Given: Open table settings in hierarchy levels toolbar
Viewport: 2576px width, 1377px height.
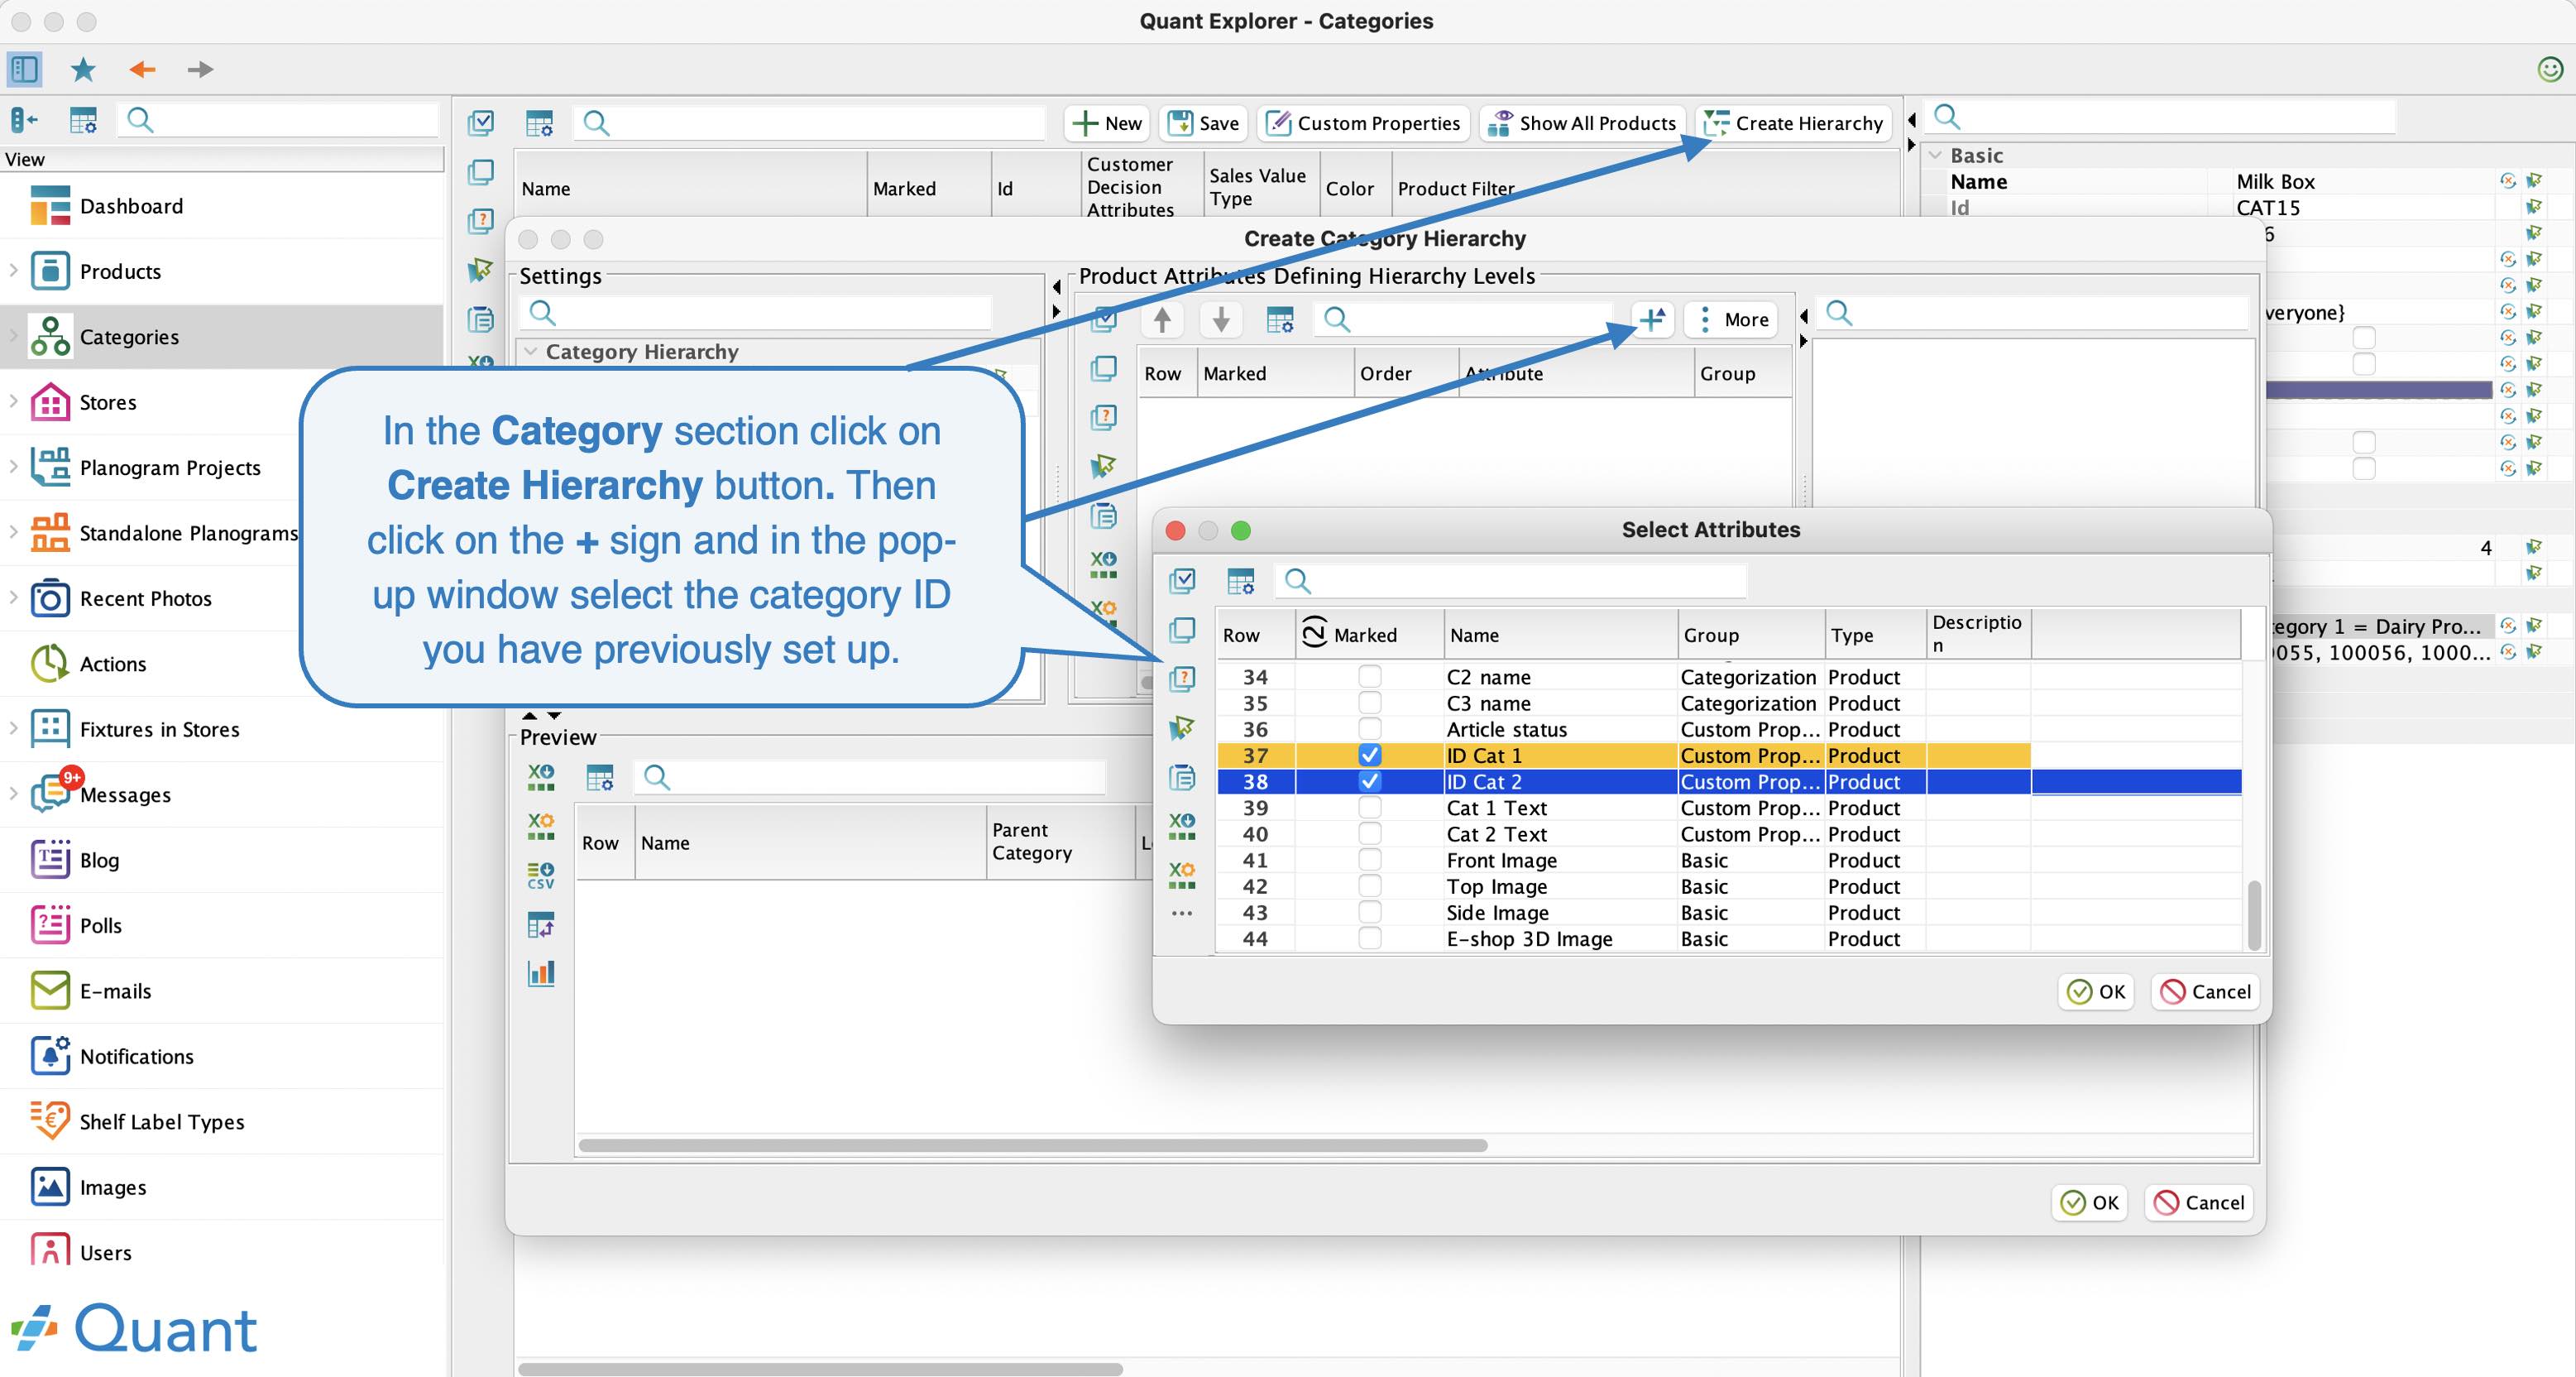Looking at the screenshot, I should (x=1280, y=320).
